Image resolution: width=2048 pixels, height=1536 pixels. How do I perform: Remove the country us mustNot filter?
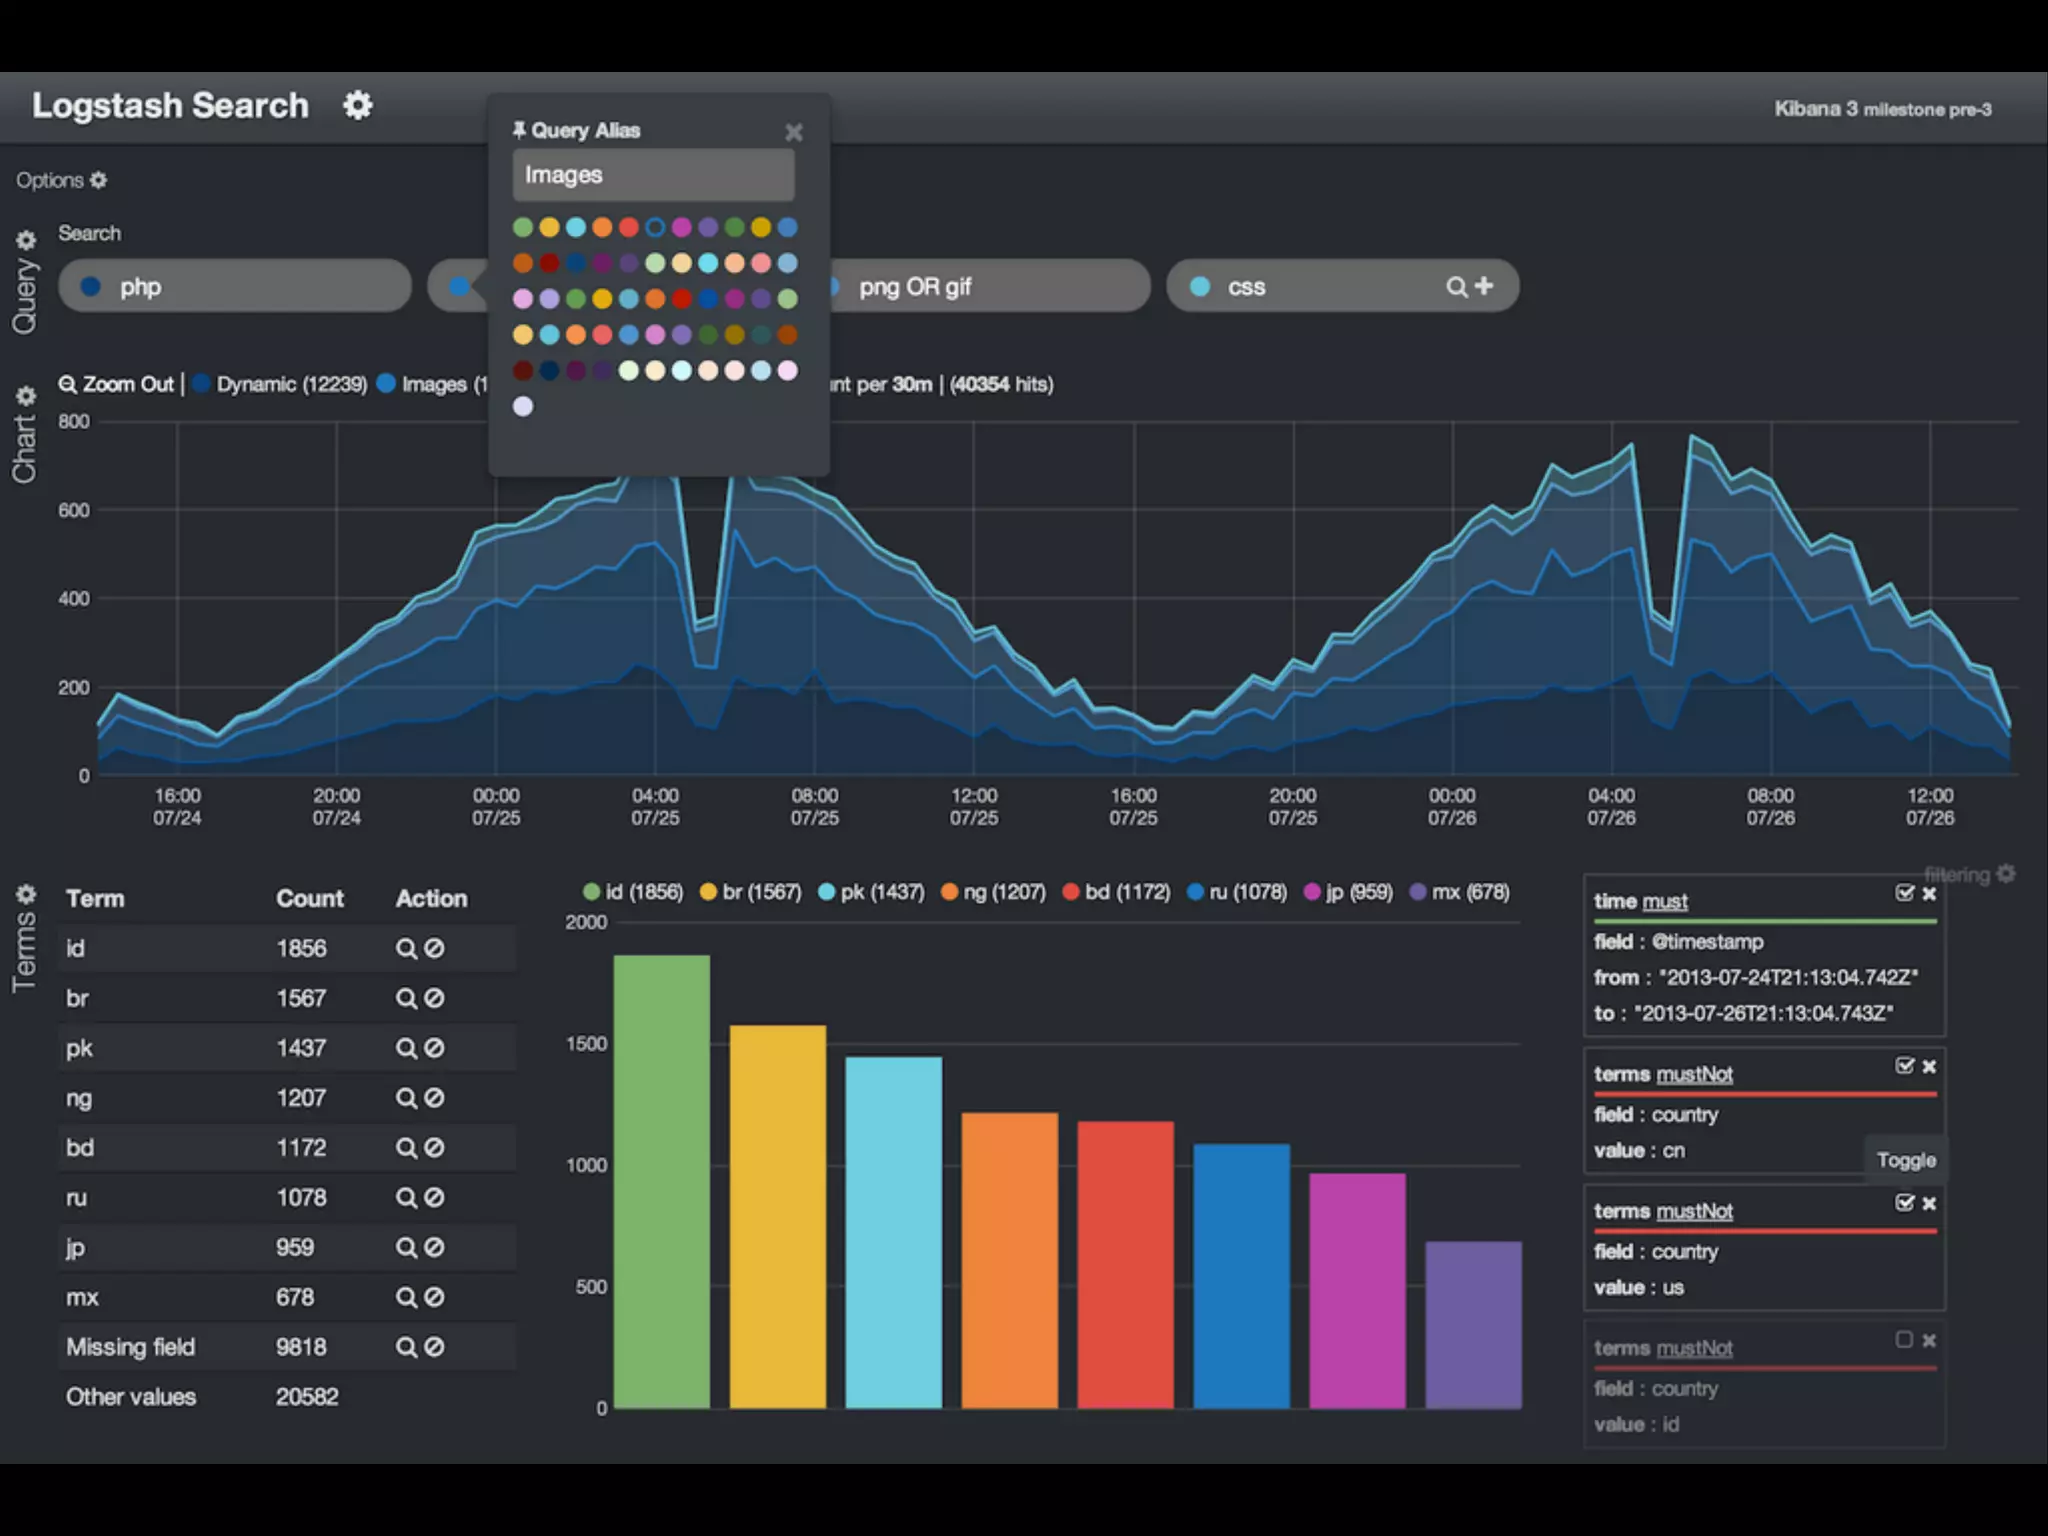tap(1929, 1203)
